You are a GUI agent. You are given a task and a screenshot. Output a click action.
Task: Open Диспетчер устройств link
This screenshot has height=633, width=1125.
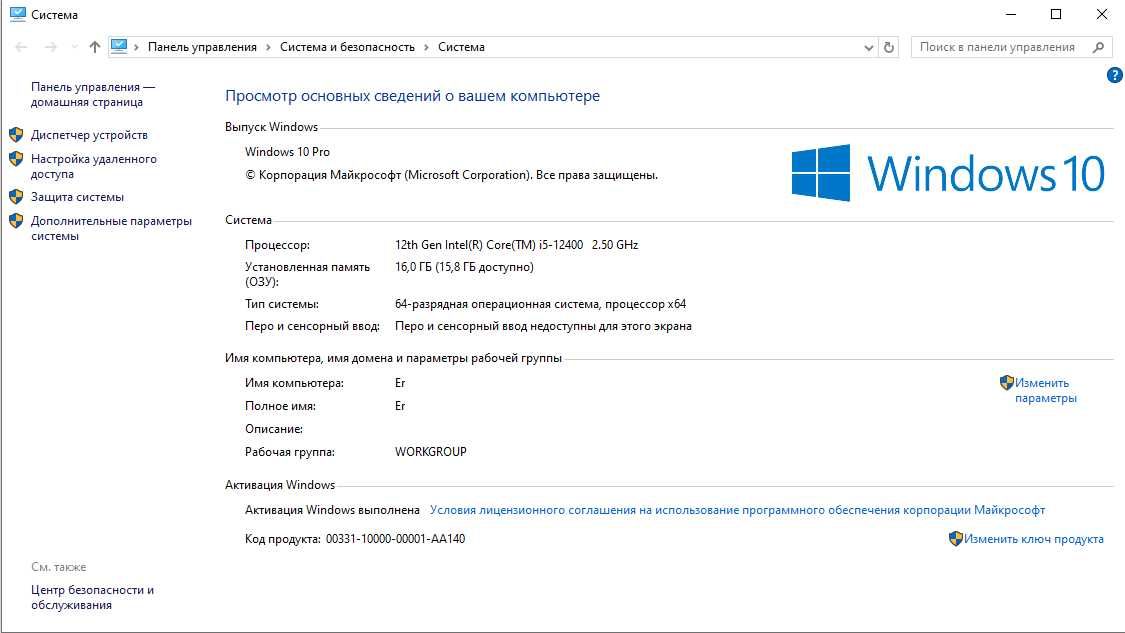tap(89, 135)
